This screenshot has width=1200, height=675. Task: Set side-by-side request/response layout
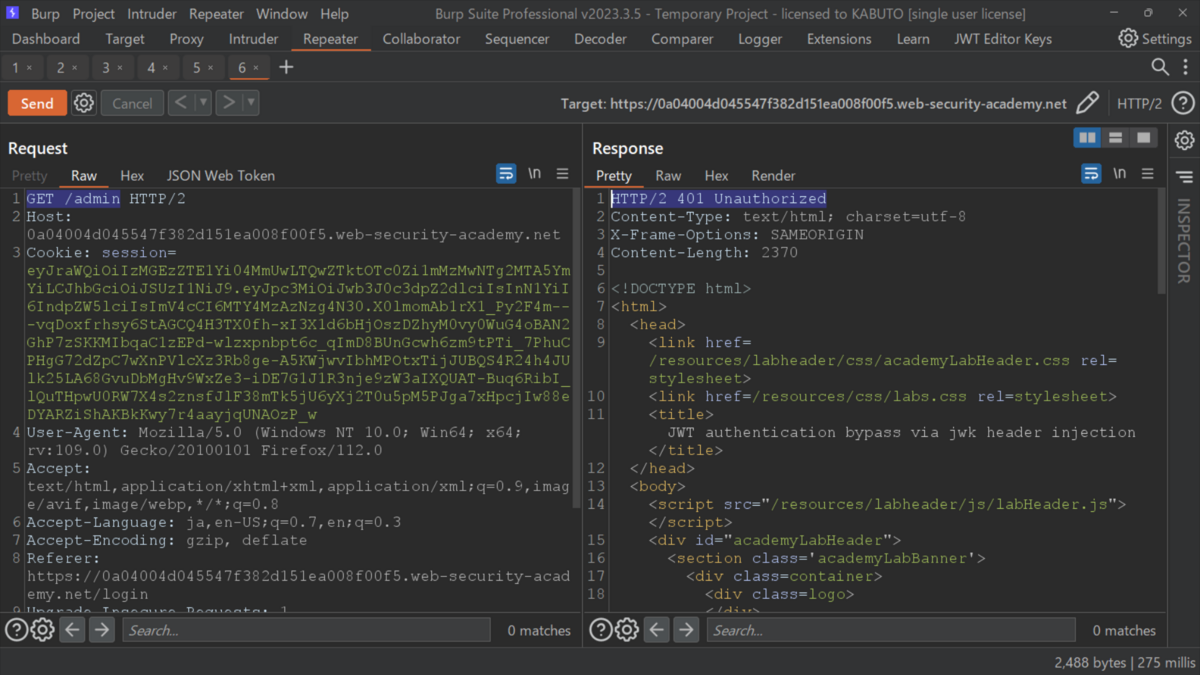(1087, 138)
